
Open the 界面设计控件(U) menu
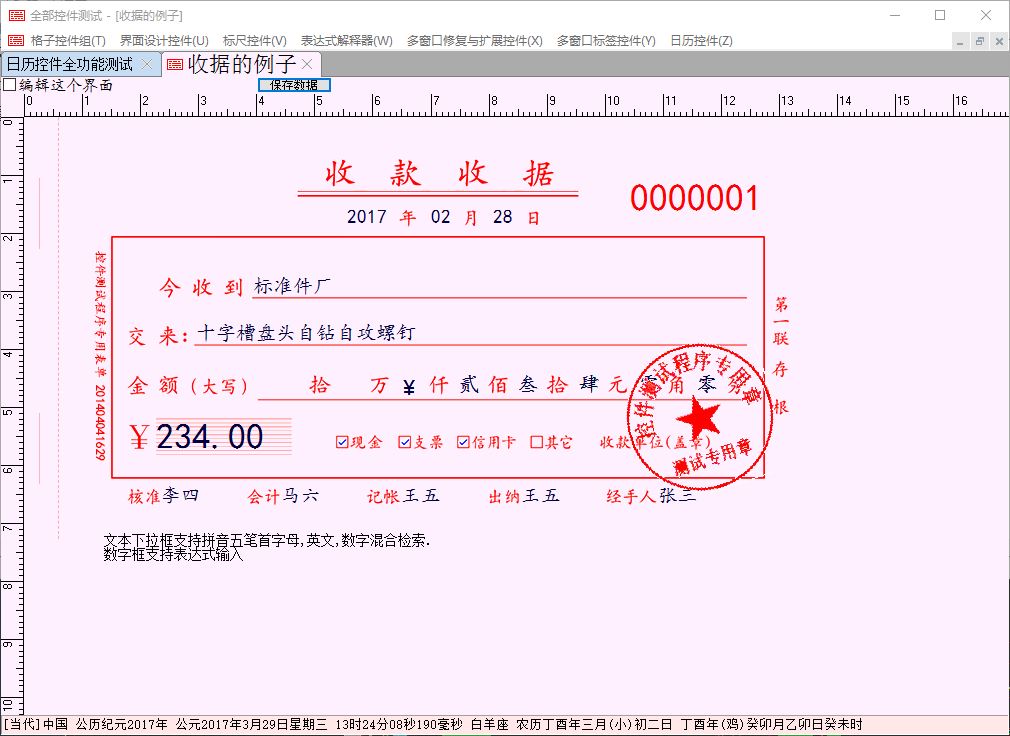click(x=164, y=41)
